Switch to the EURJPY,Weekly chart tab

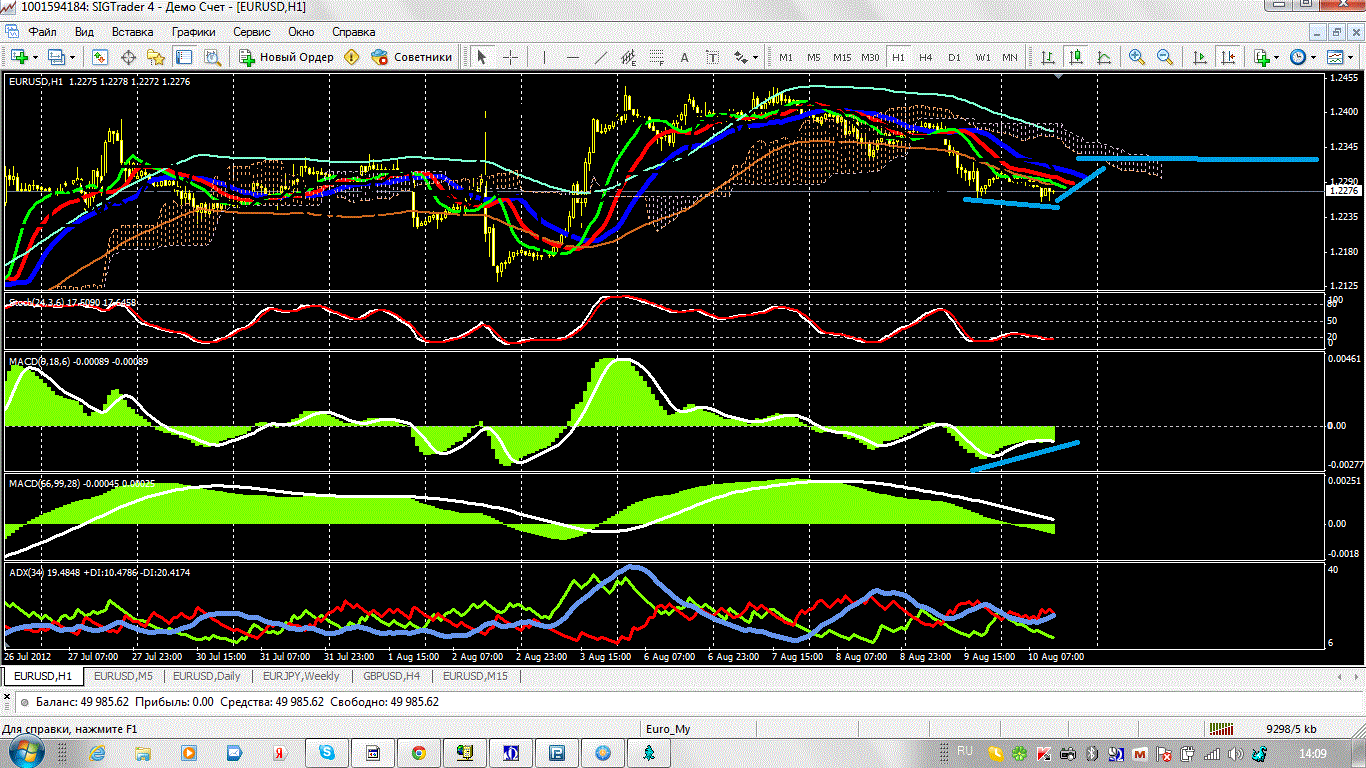point(303,676)
